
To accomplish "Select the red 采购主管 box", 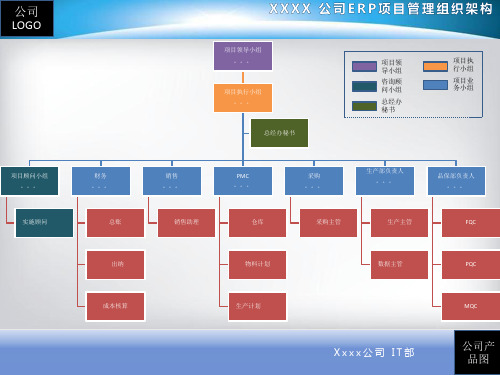I will click(x=328, y=223).
